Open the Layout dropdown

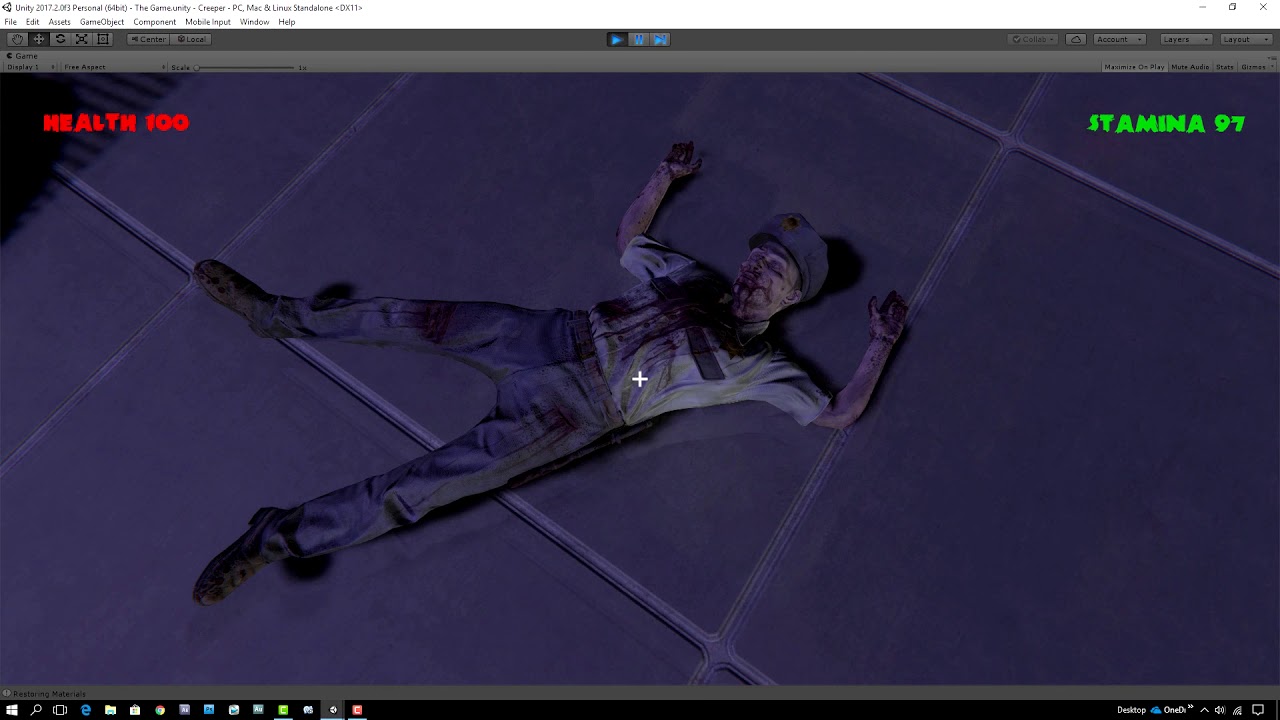click(x=1245, y=39)
